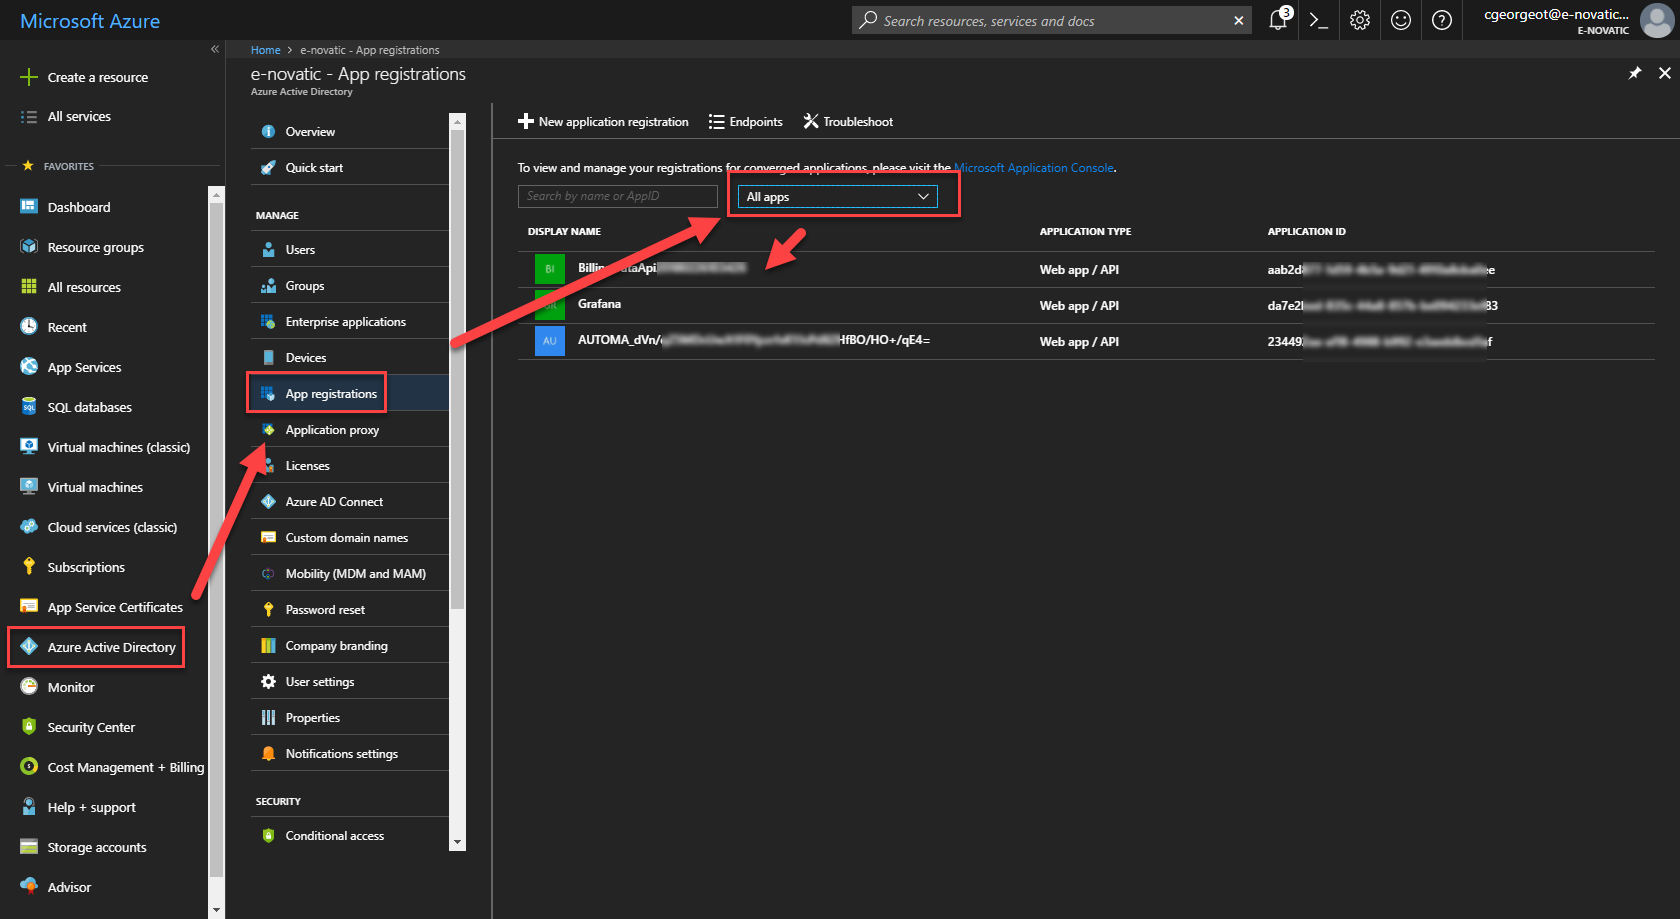Select Users in the Manage menu
Viewport: 1680px width, 919px height.
[x=350, y=250]
